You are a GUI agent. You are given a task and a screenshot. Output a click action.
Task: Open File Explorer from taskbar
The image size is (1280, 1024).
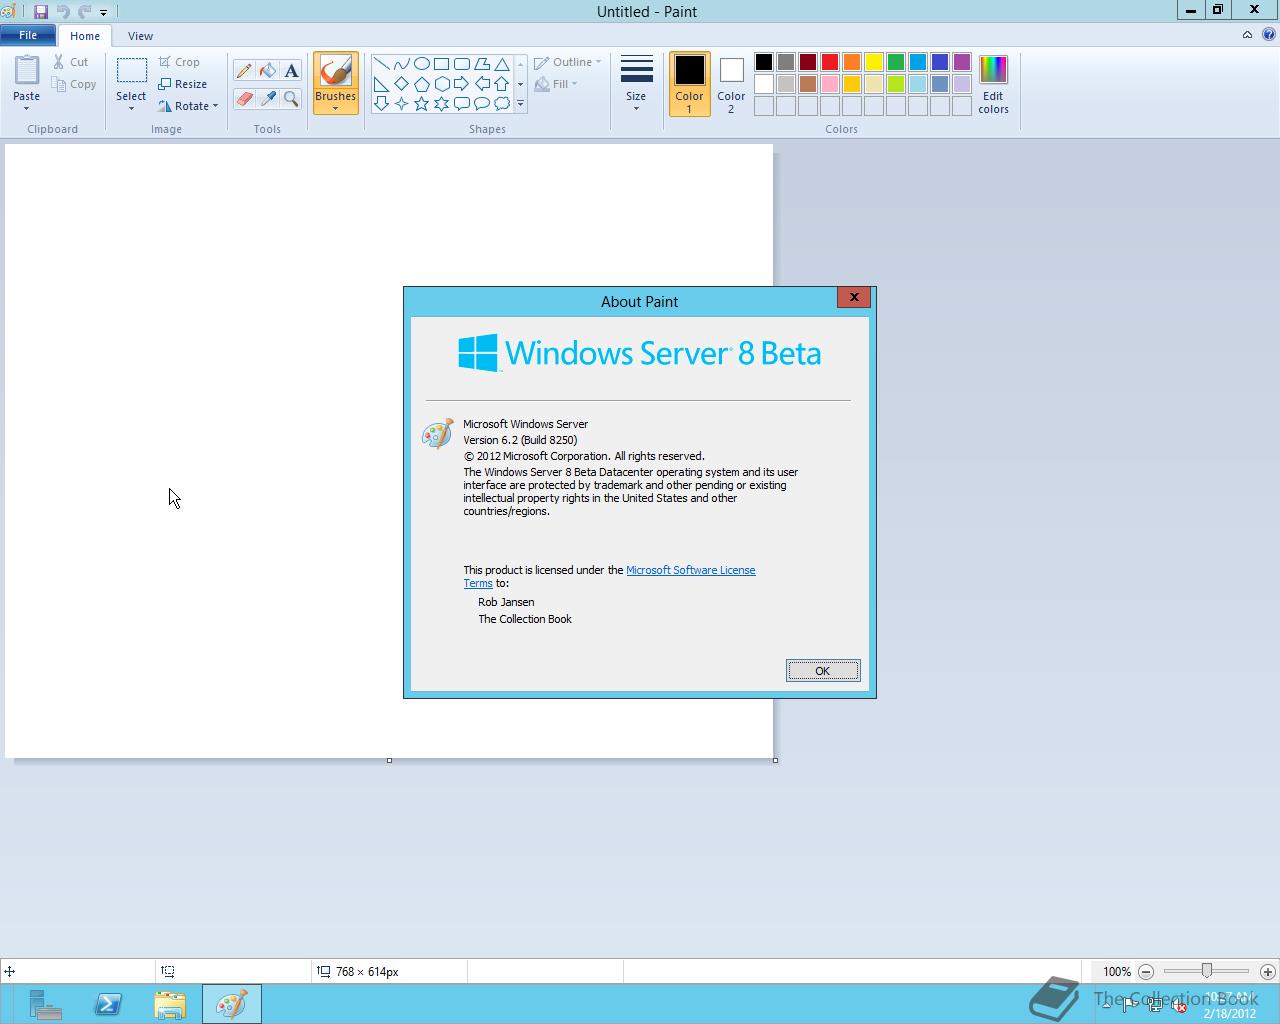(x=170, y=1004)
